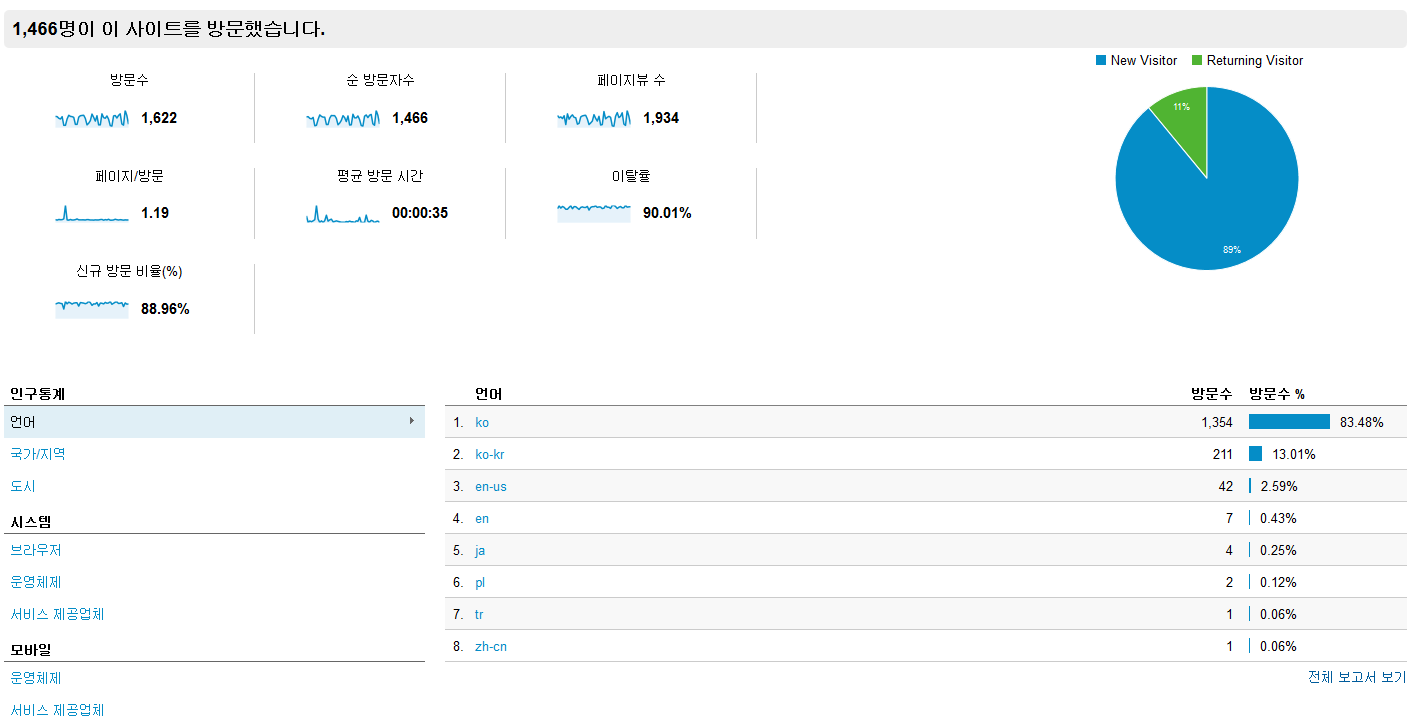Click the ko language link
This screenshot has height=725, width=1413.
tap(482, 423)
